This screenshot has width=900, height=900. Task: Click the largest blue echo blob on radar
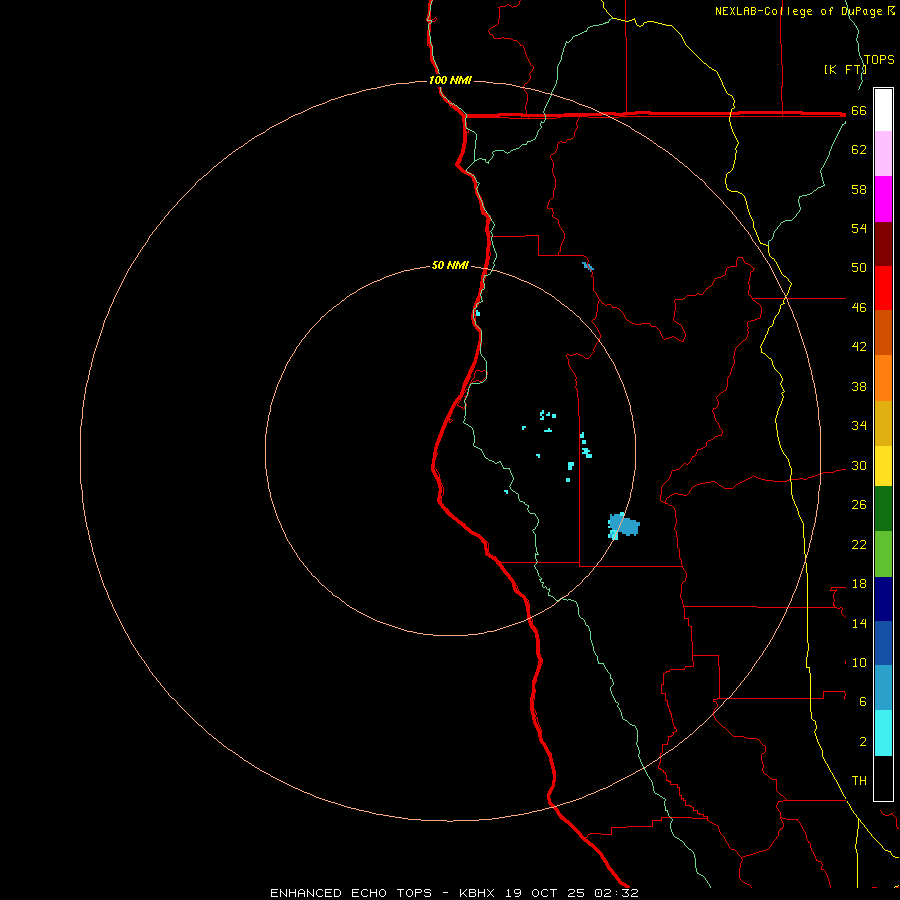click(623, 526)
